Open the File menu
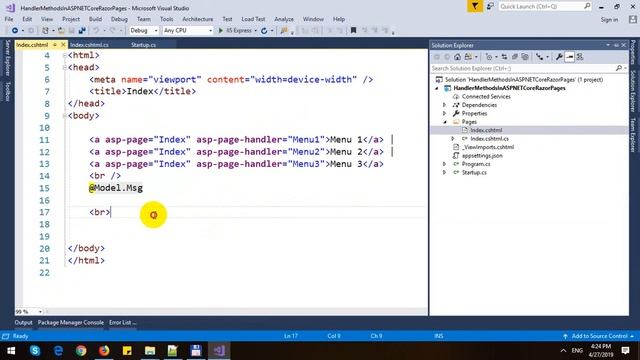This screenshot has width=640, height=360. click(9, 19)
